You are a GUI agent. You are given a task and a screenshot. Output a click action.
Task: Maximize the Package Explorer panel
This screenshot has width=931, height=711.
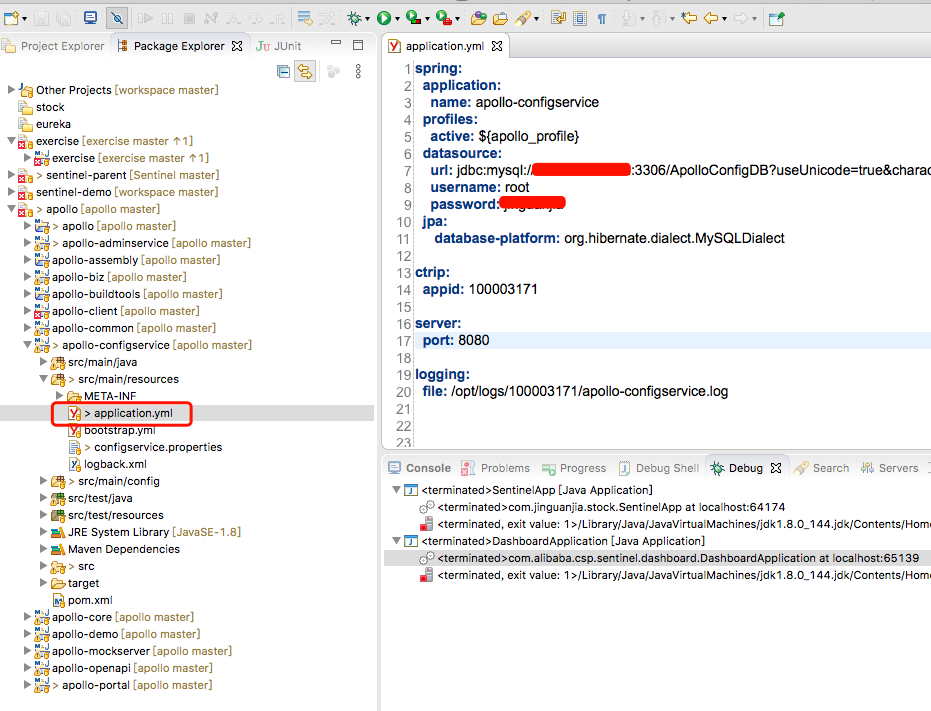click(x=358, y=45)
